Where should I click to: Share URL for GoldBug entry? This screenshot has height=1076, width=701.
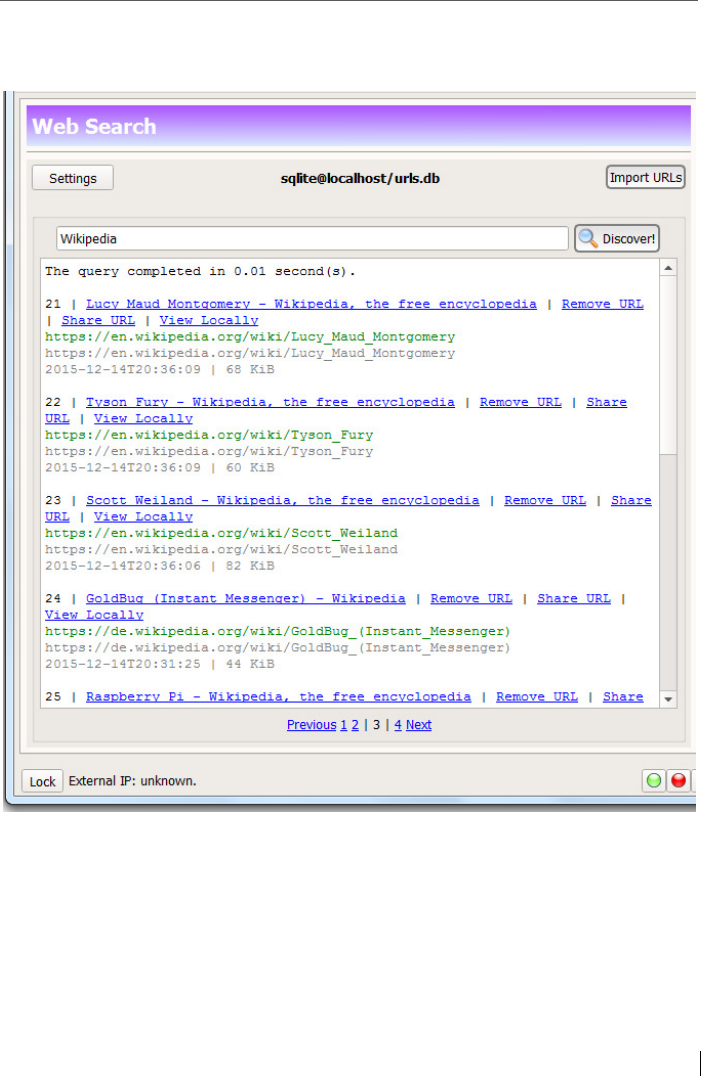pos(573,598)
